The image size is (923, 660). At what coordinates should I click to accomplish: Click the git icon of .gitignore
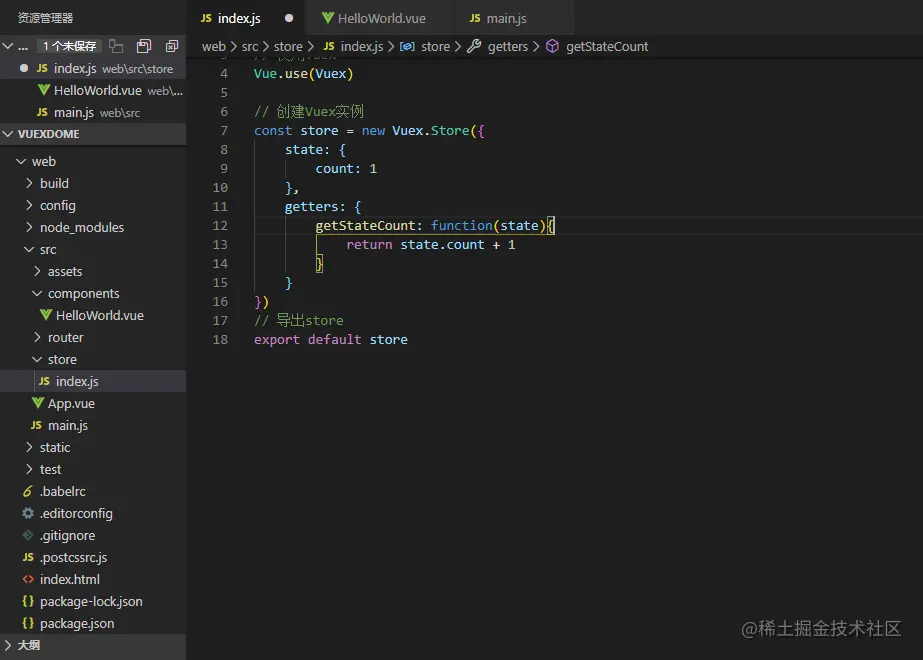[28, 535]
